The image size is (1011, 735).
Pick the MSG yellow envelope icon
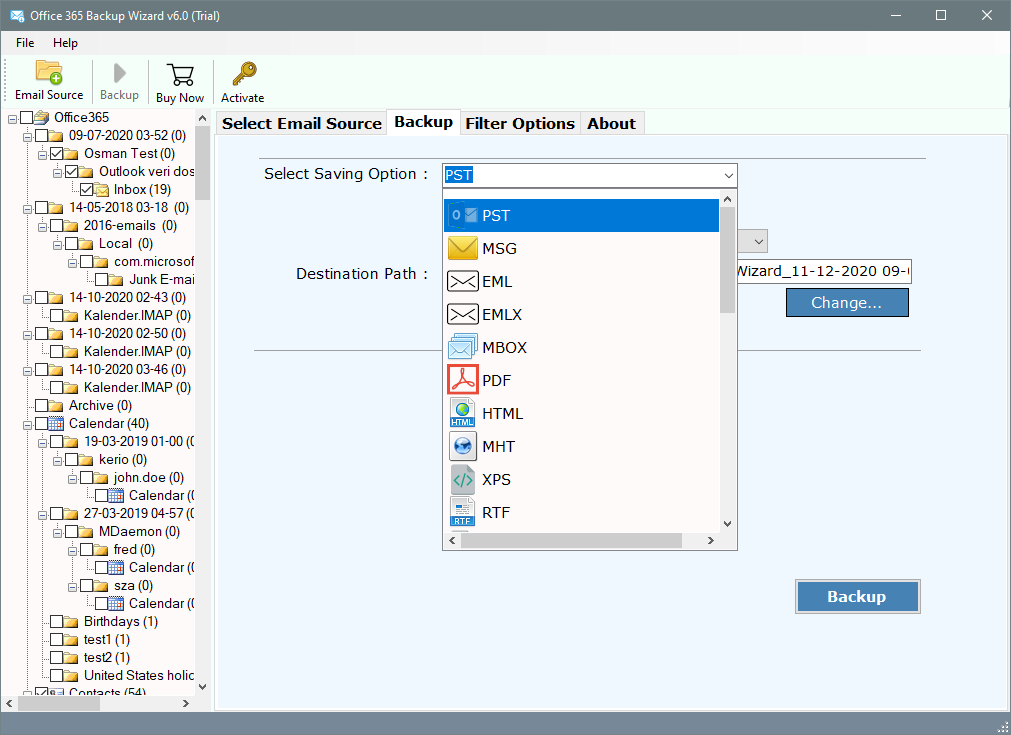(x=463, y=248)
